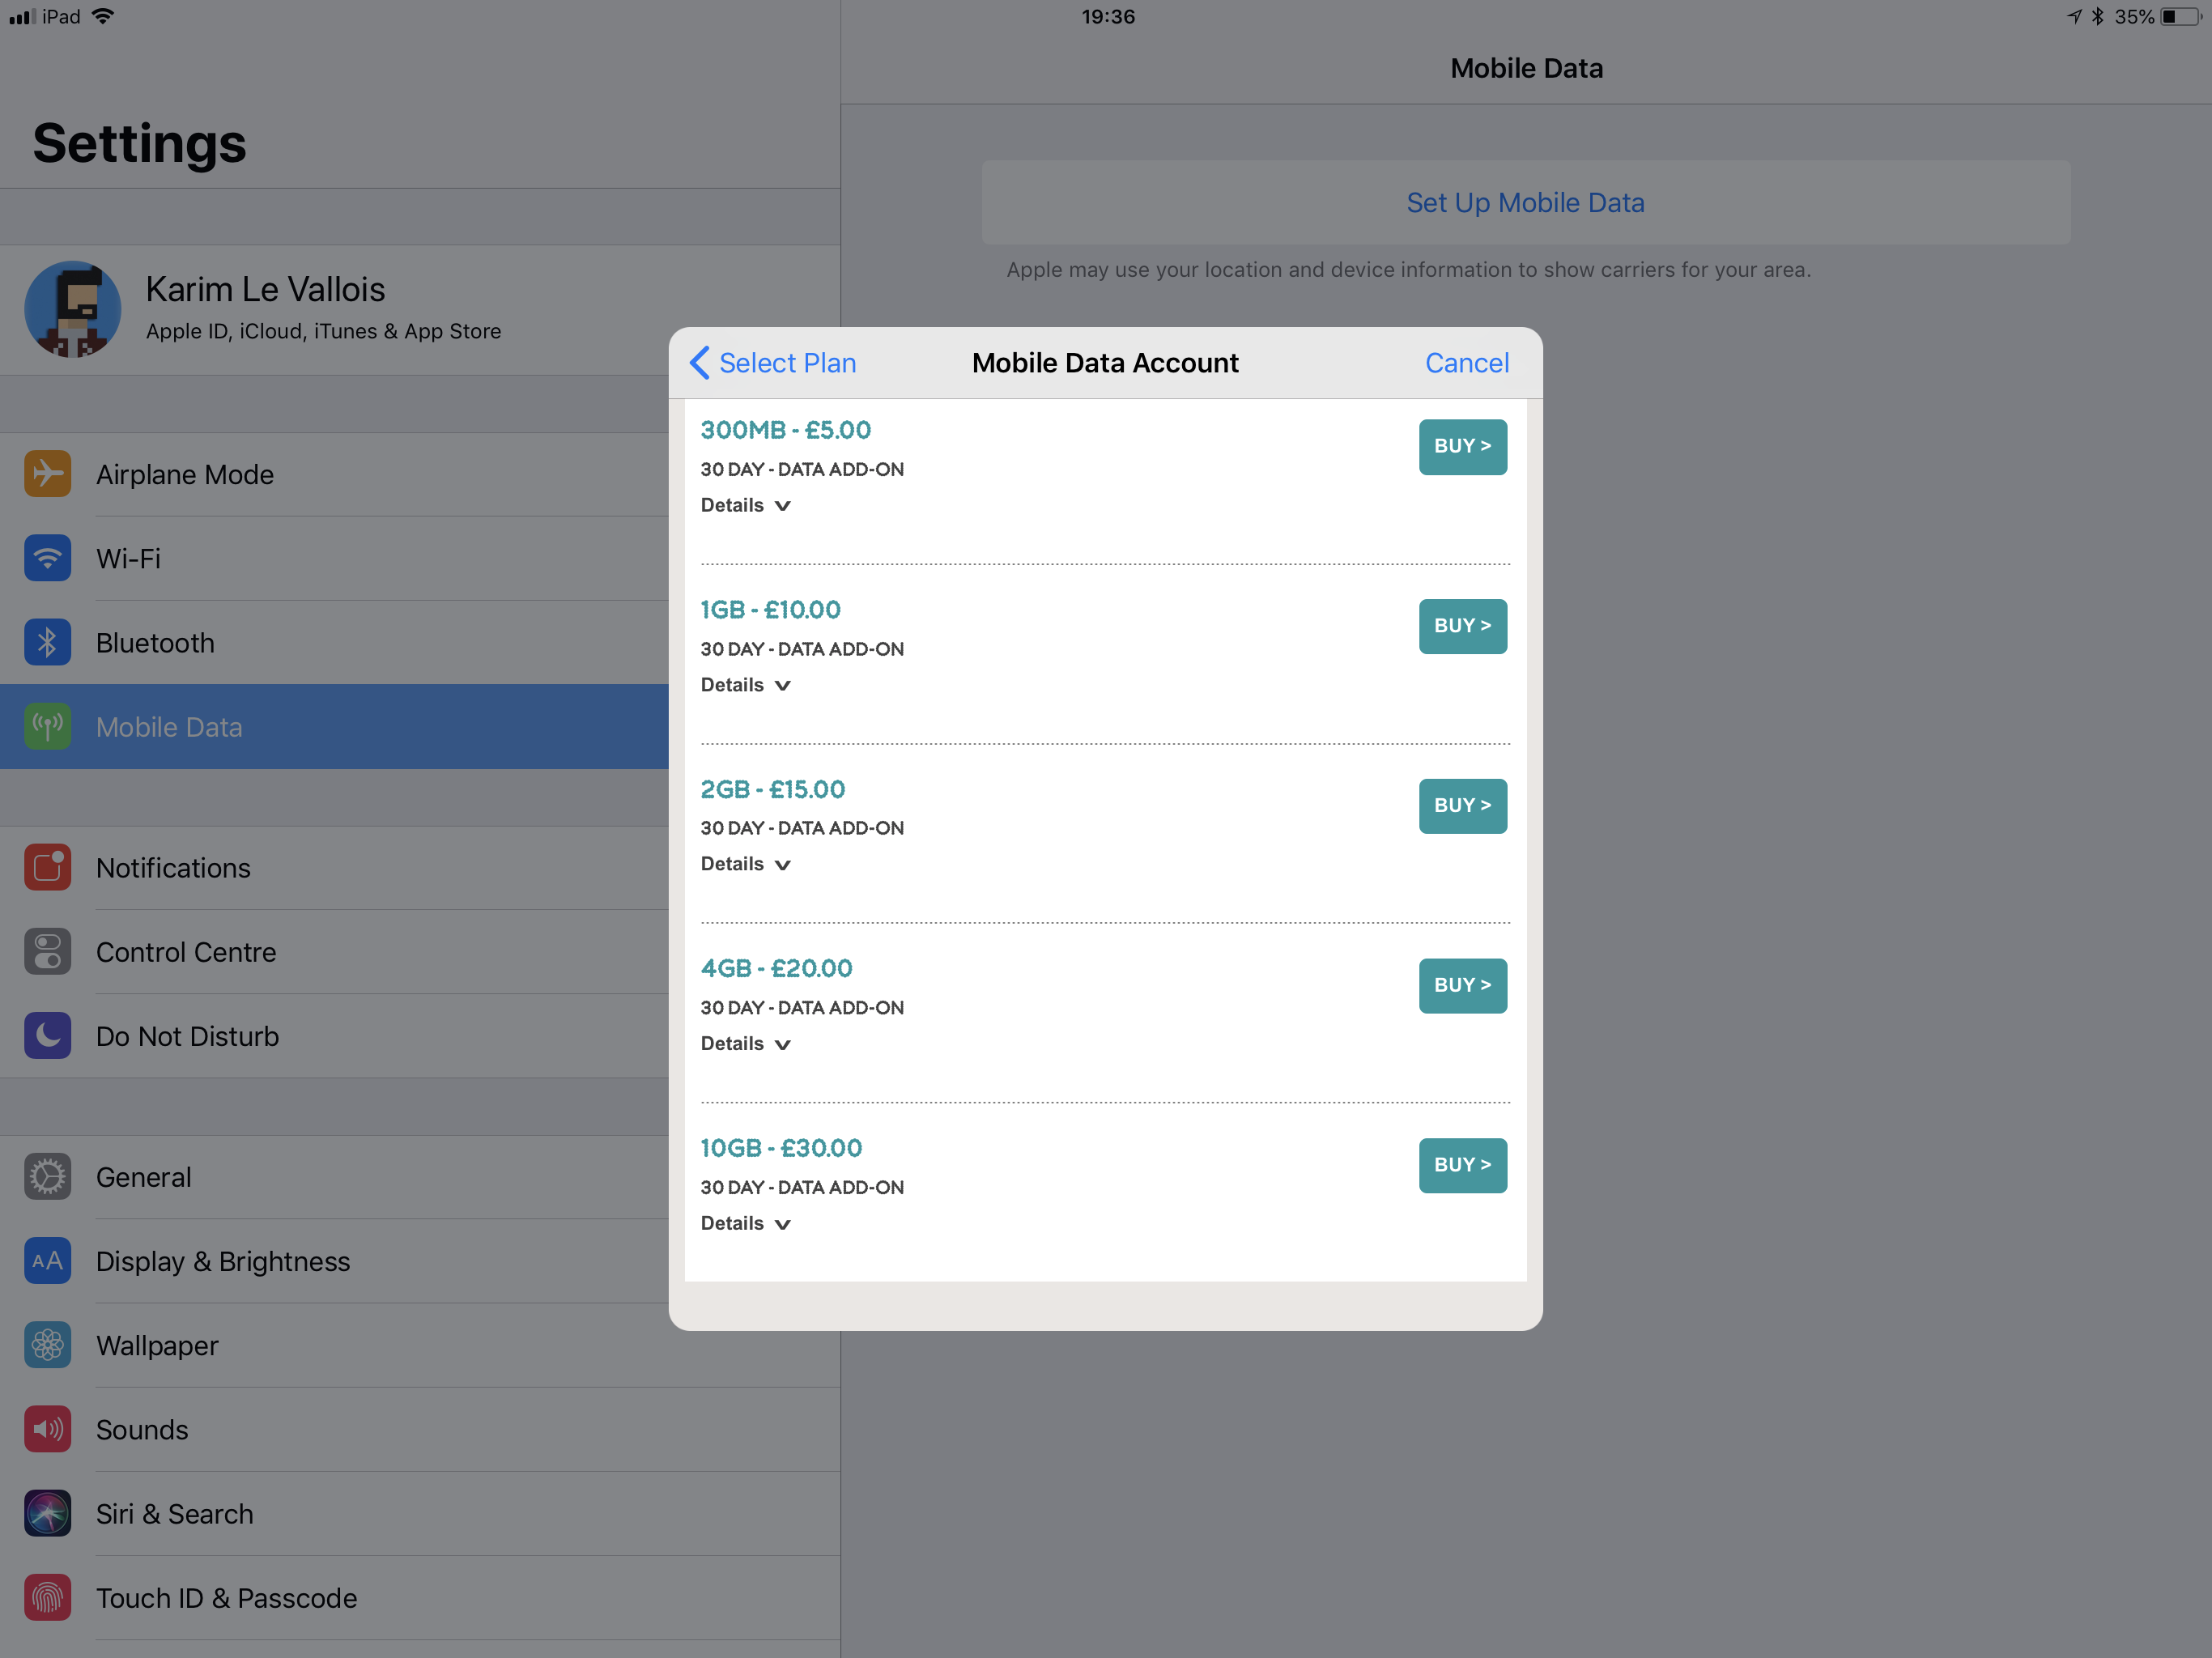Tap the 10GB - £30.00 plan title
The height and width of the screenshot is (1658, 2212).
point(781,1148)
